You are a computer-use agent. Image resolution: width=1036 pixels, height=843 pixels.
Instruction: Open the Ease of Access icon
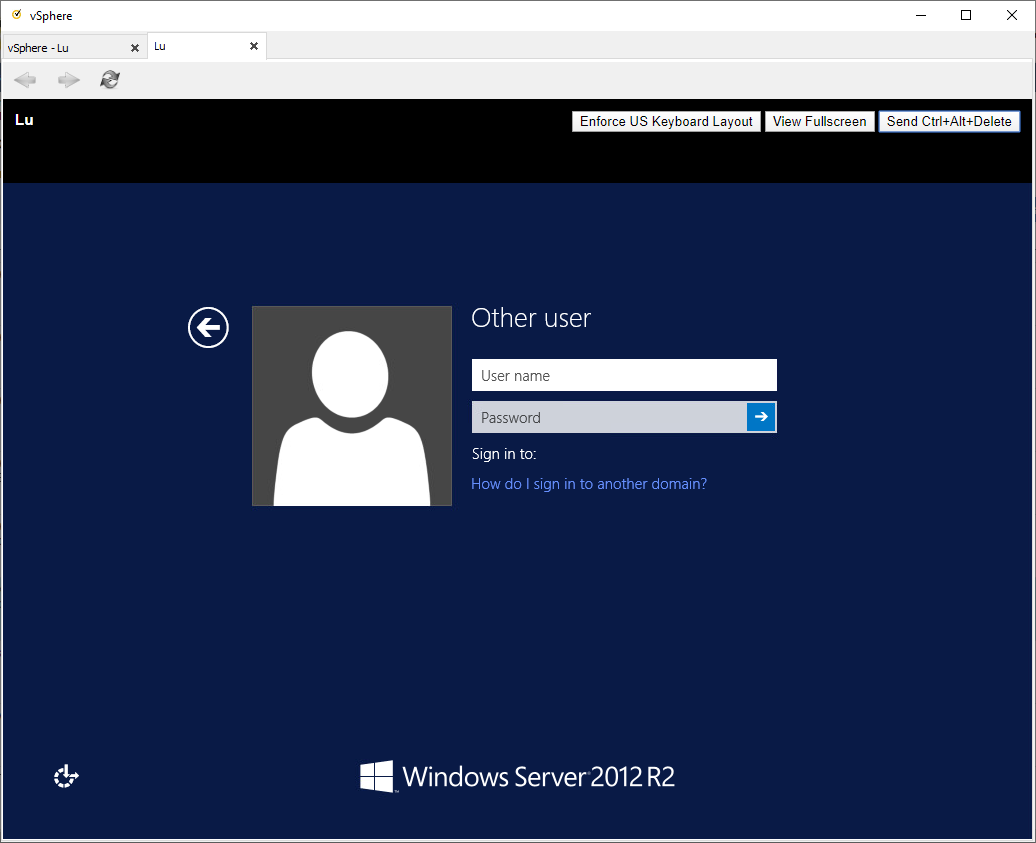(x=66, y=776)
